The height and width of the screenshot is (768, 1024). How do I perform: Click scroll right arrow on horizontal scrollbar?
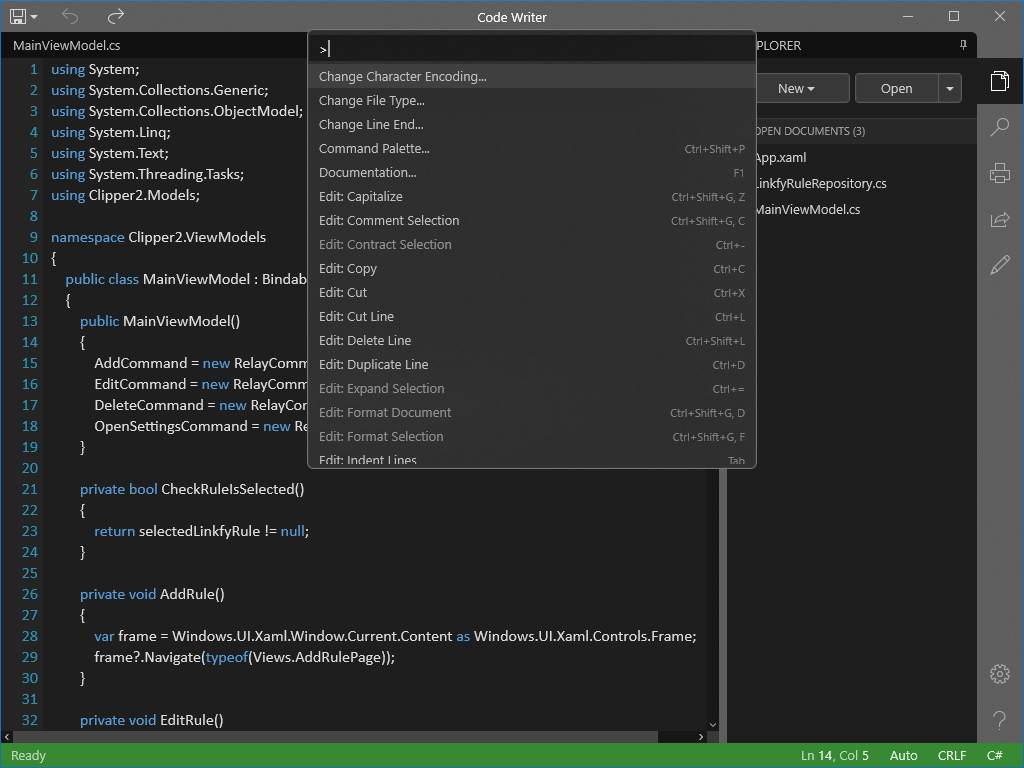tap(701, 737)
